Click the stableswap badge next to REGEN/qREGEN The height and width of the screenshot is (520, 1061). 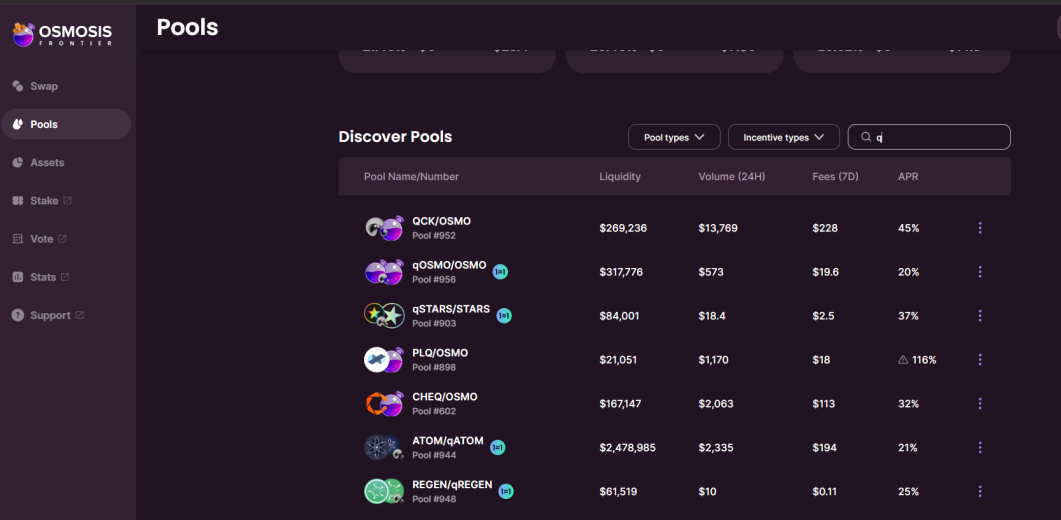[505, 491]
